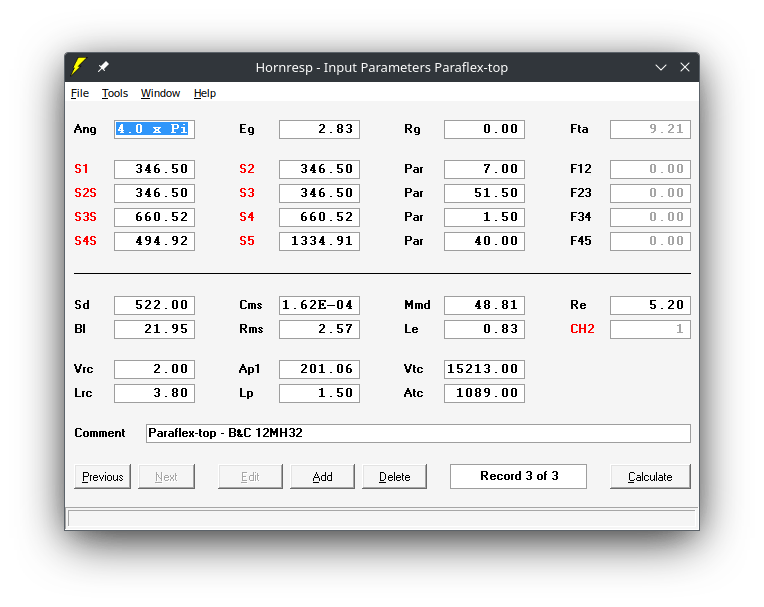The height and width of the screenshot is (607, 764).
Task: Click the F45 field showing 0.00
Action: 650,241
